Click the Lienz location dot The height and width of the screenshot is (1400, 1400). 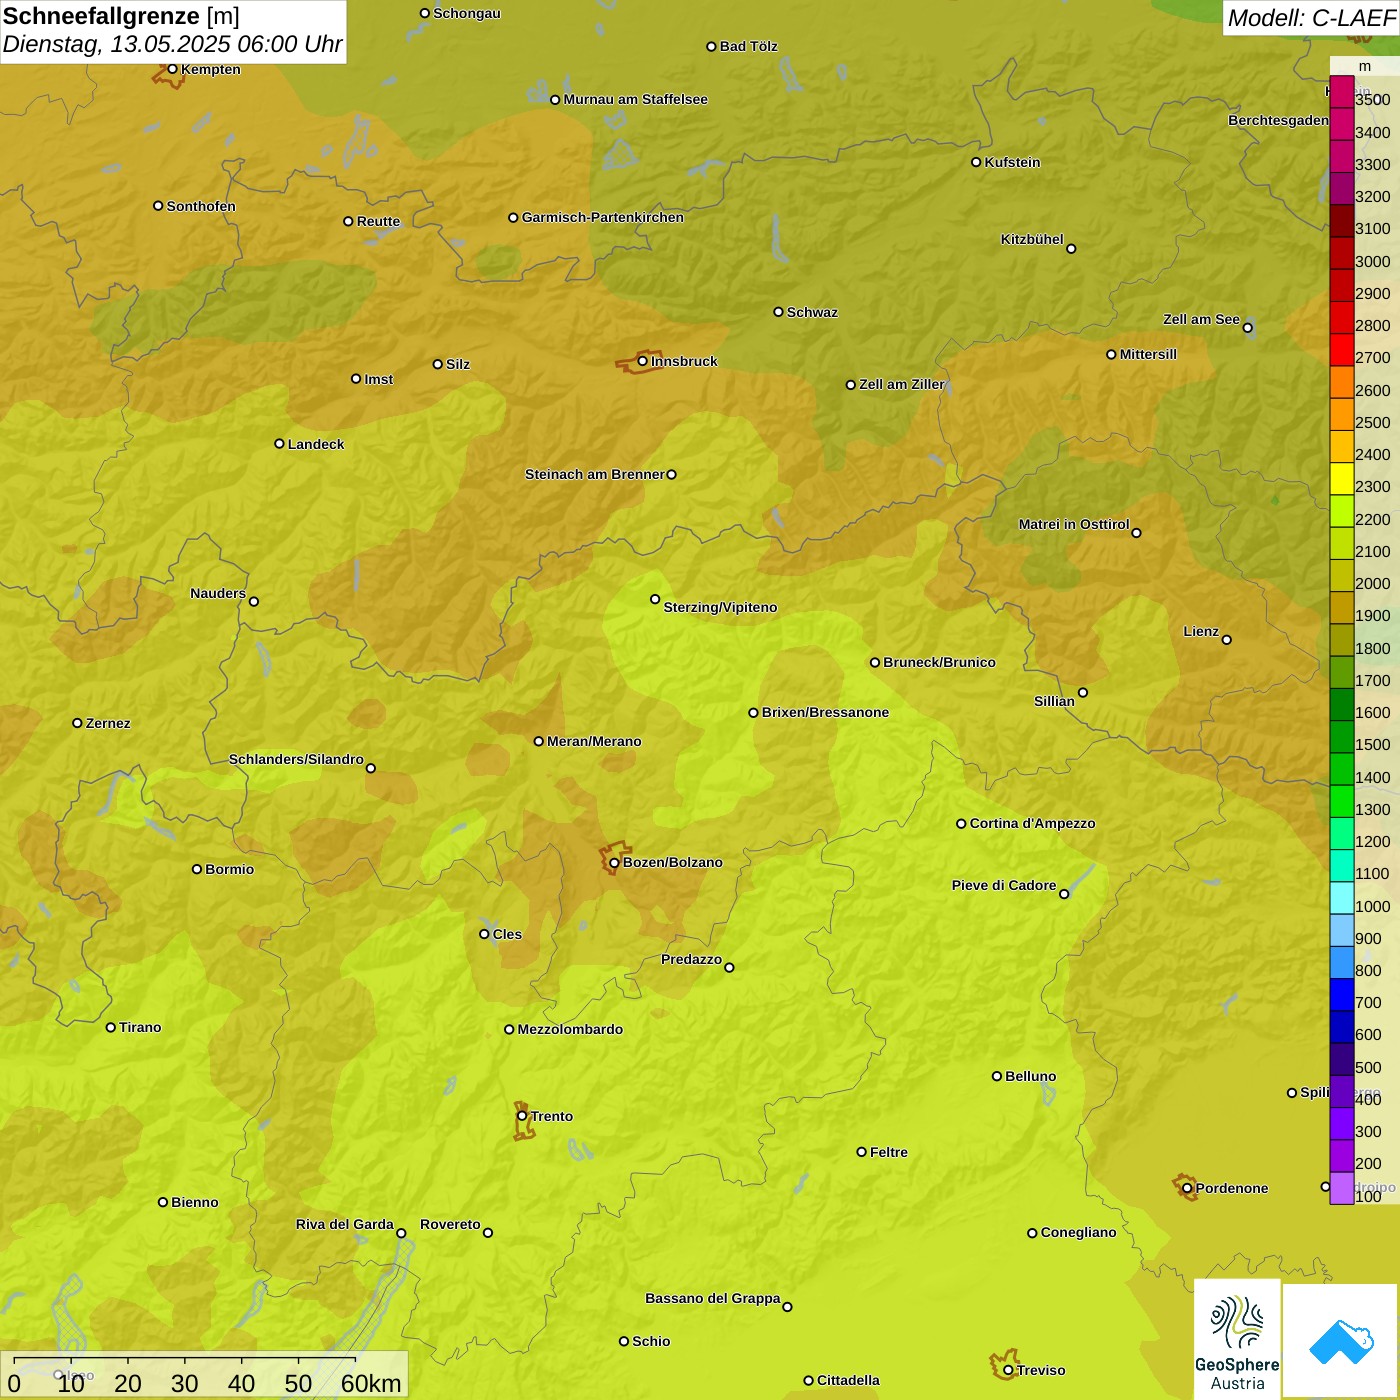tap(1227, 640)
